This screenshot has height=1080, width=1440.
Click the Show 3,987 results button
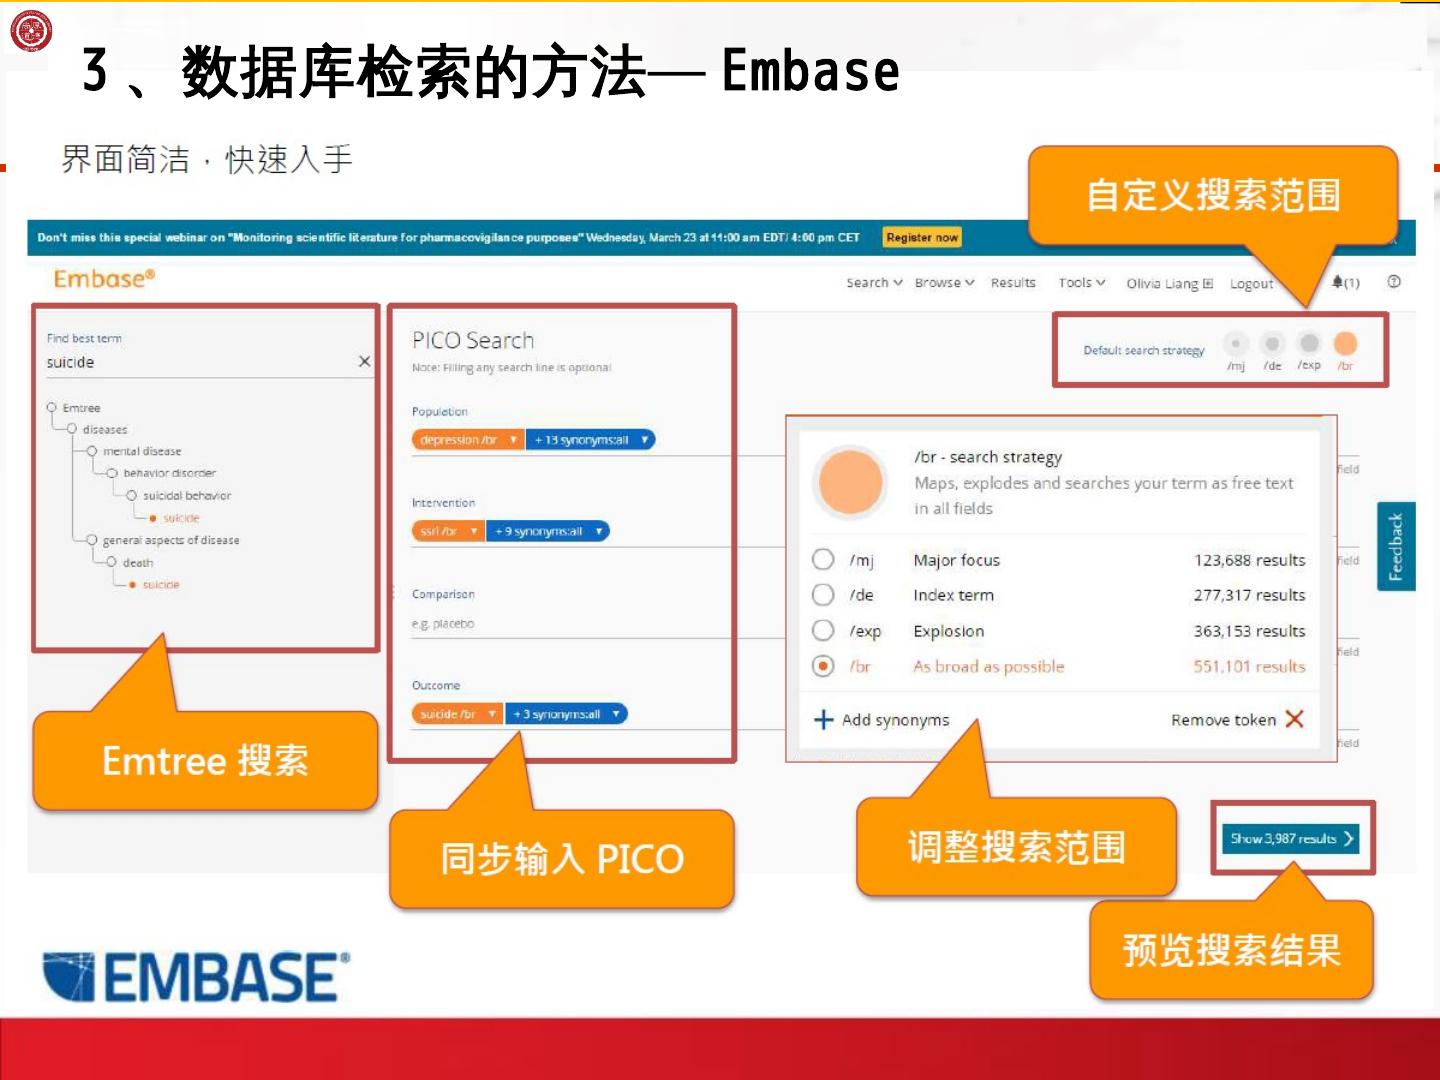click(x=1291, y=839)
